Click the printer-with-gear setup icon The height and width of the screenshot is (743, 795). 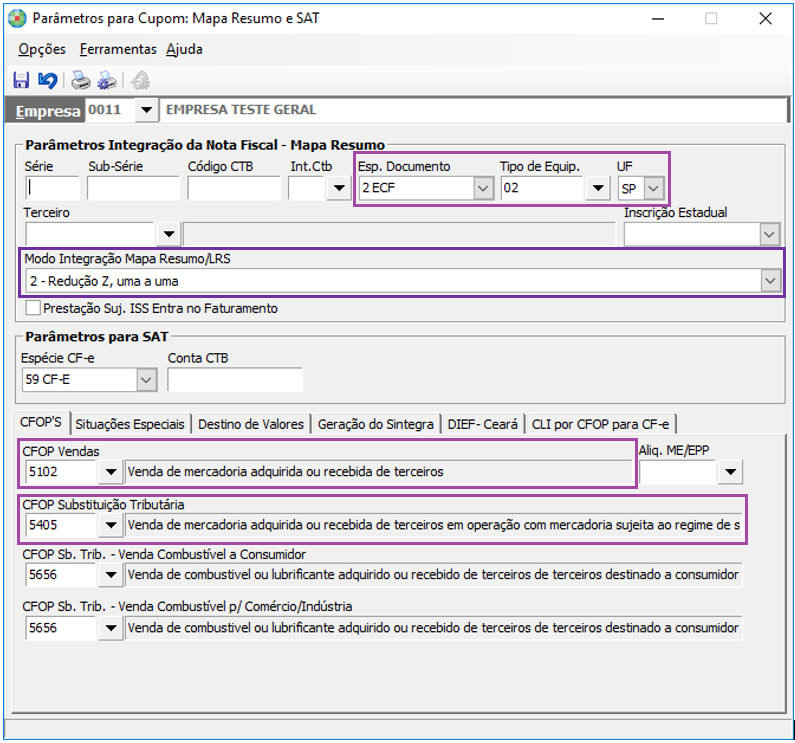[x=107, y=81]
